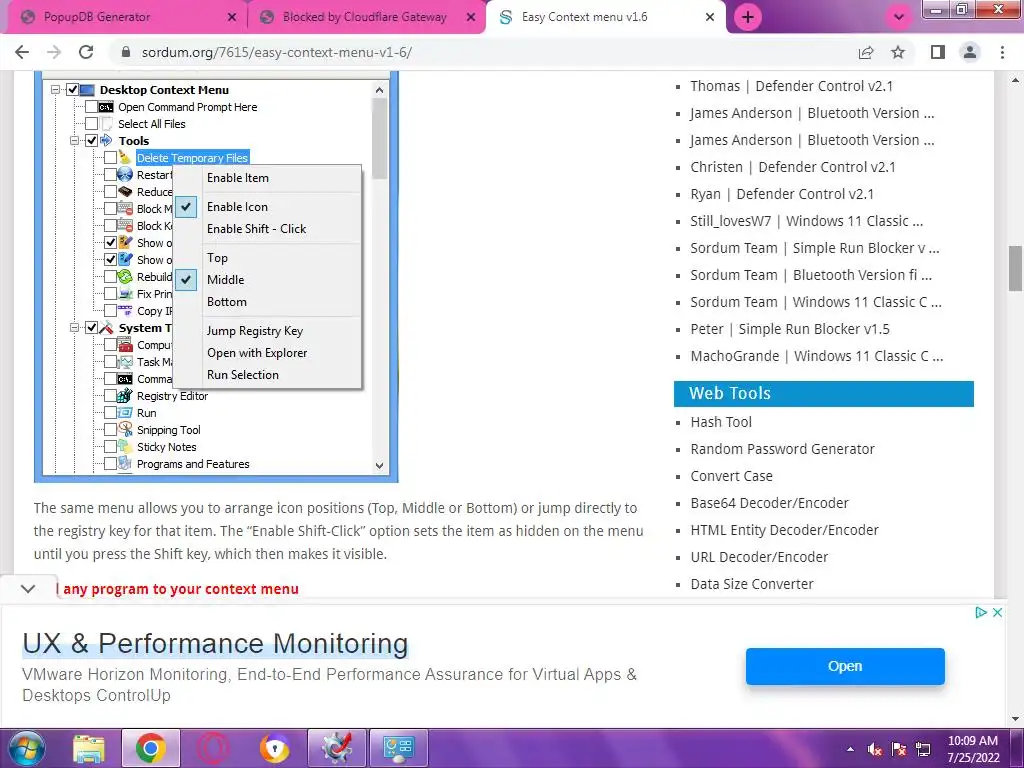Open the Chrome three-dot menu

1002,52
